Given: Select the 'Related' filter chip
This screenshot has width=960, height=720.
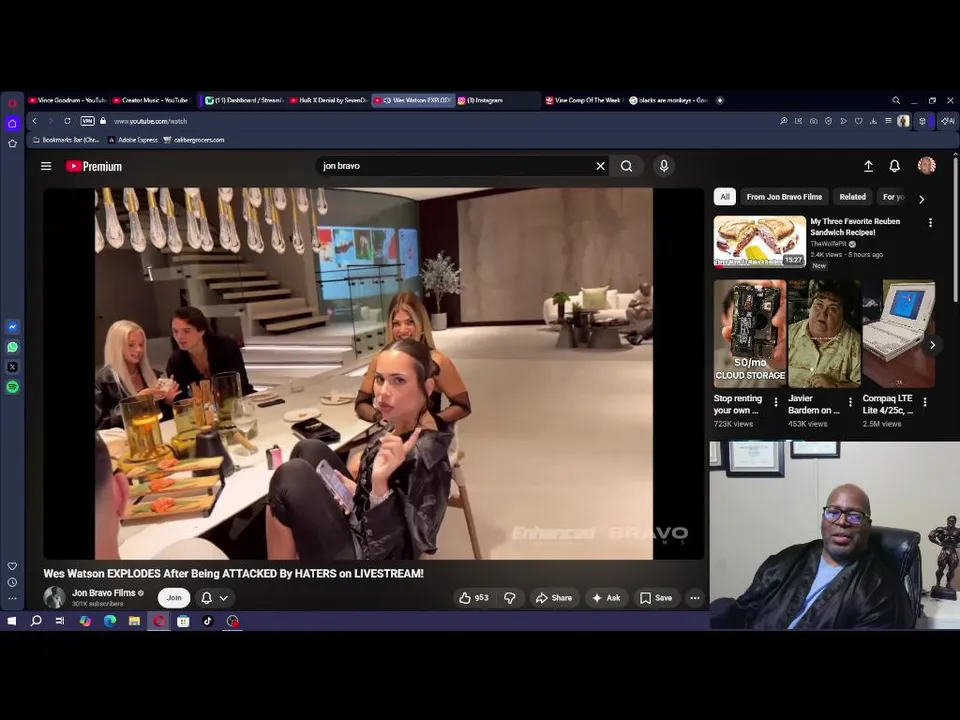Looking at the screenshot, I should pyautogui.click(x=852, y=197).
